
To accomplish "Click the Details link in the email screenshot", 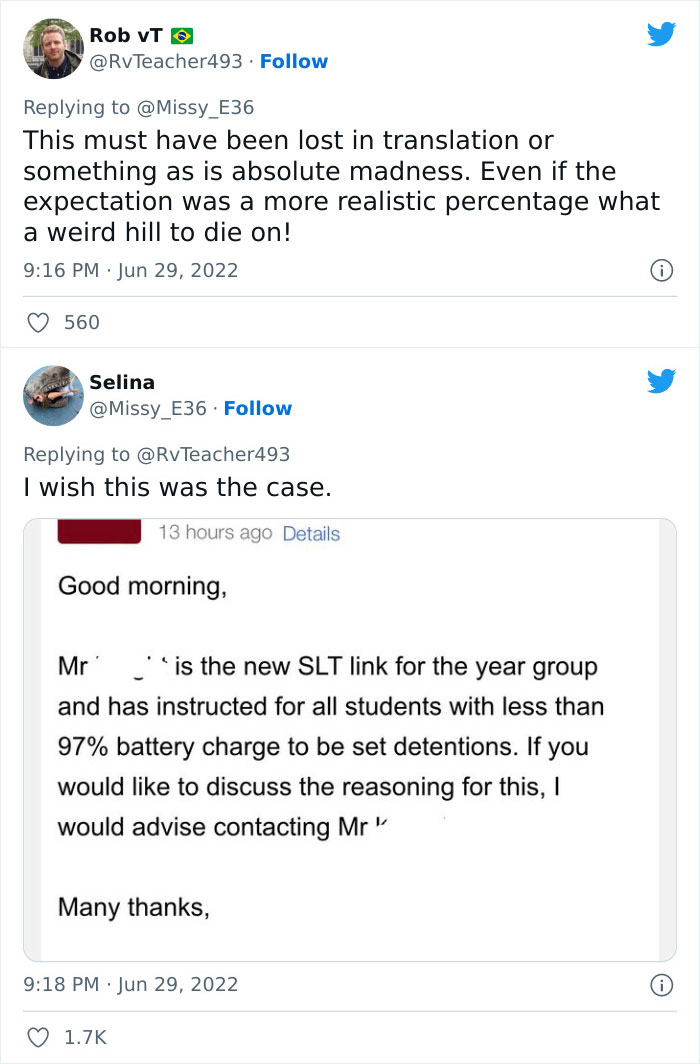I will (x=311, y=534).
